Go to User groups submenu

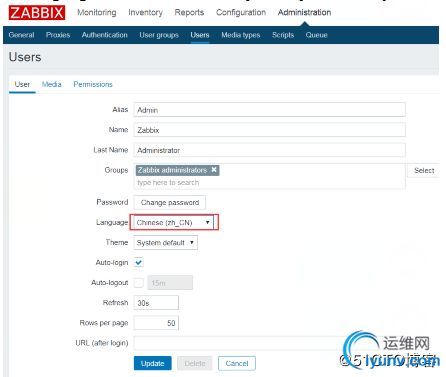pos(159,35)
